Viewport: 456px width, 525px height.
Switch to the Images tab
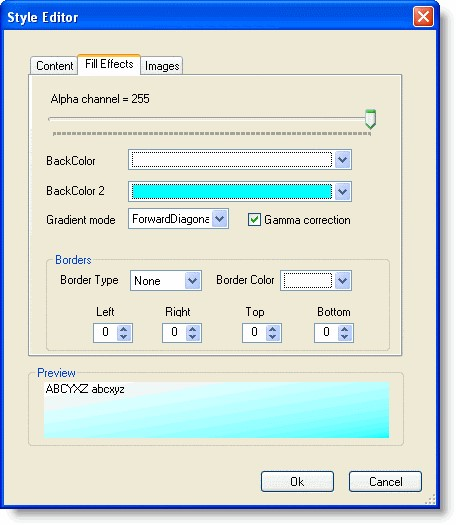162,66
